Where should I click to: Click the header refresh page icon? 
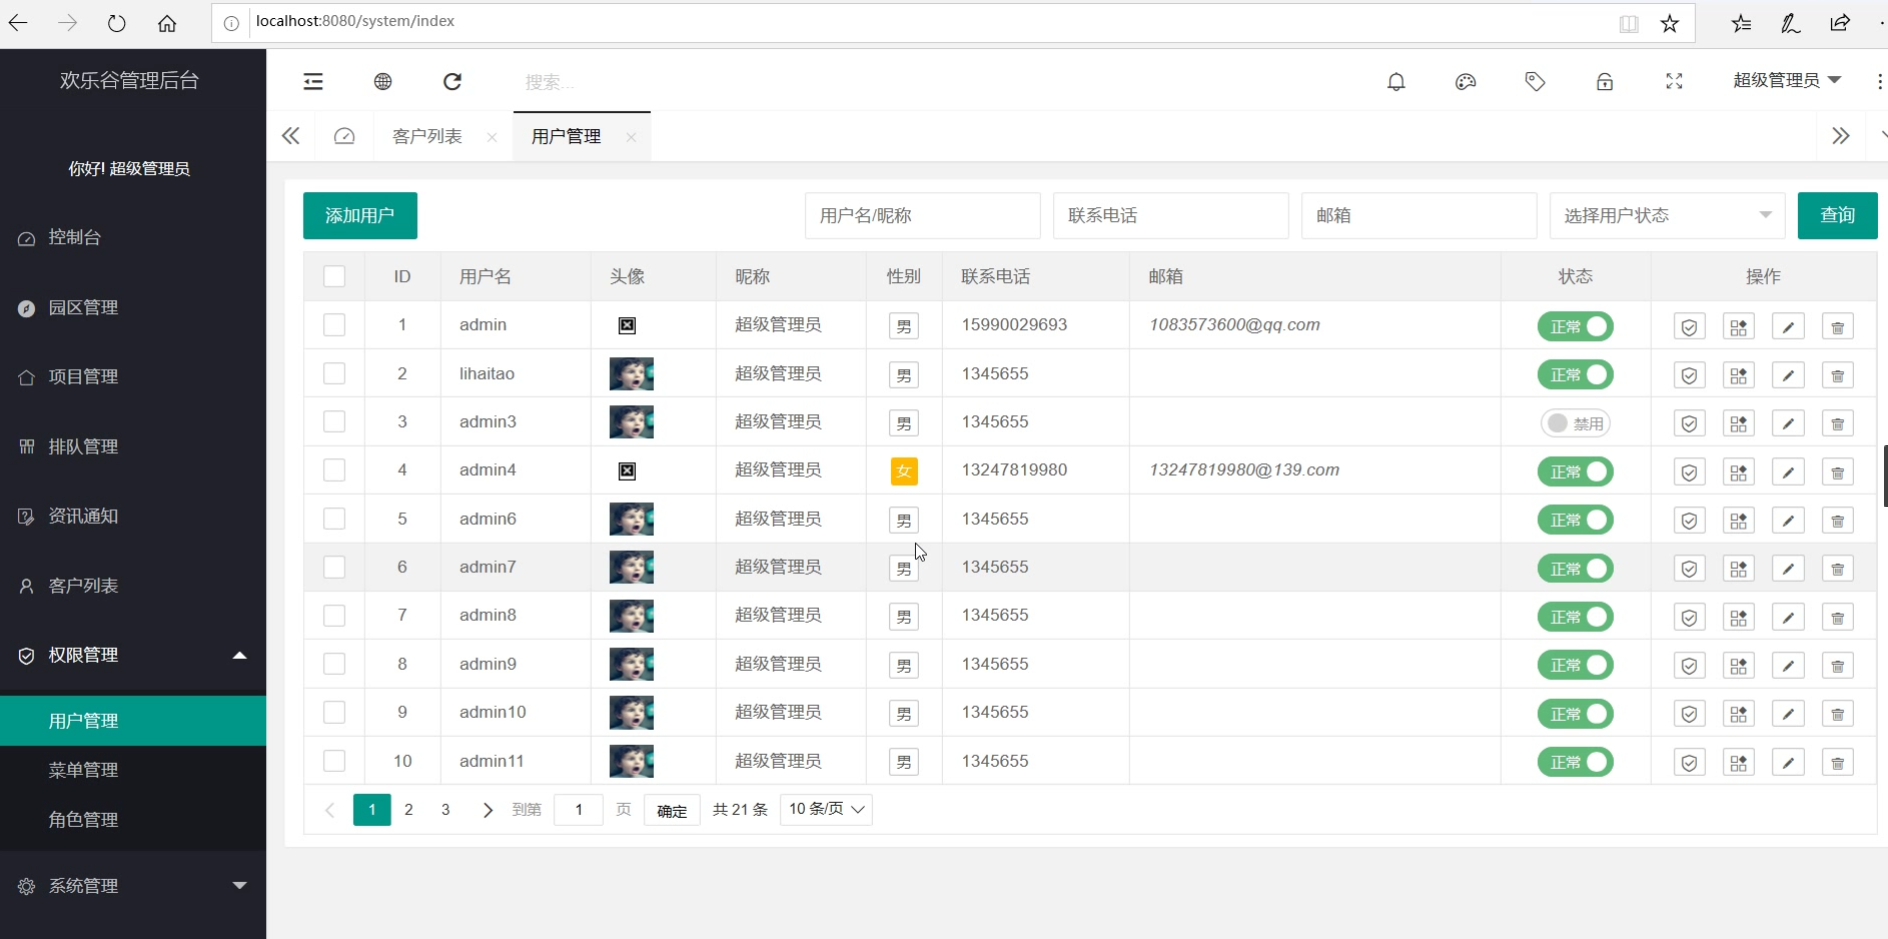click(452, 82)
